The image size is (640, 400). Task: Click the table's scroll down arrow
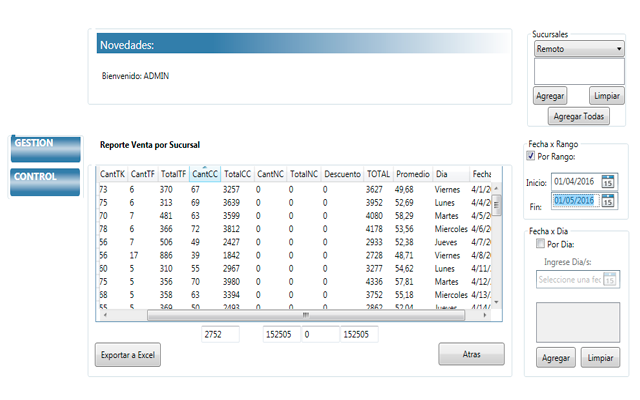click(495, 300)
